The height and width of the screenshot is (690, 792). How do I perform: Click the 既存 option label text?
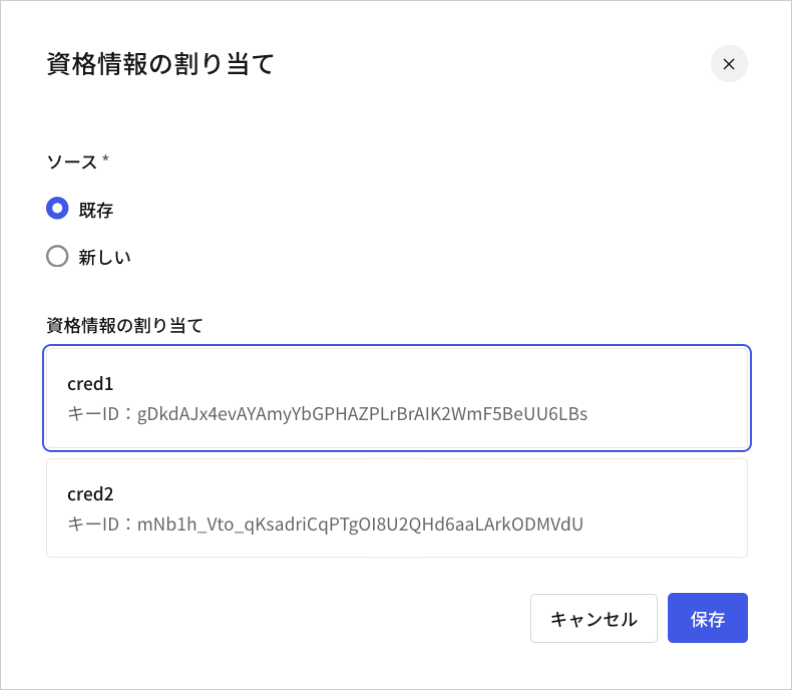click(96, 210)
